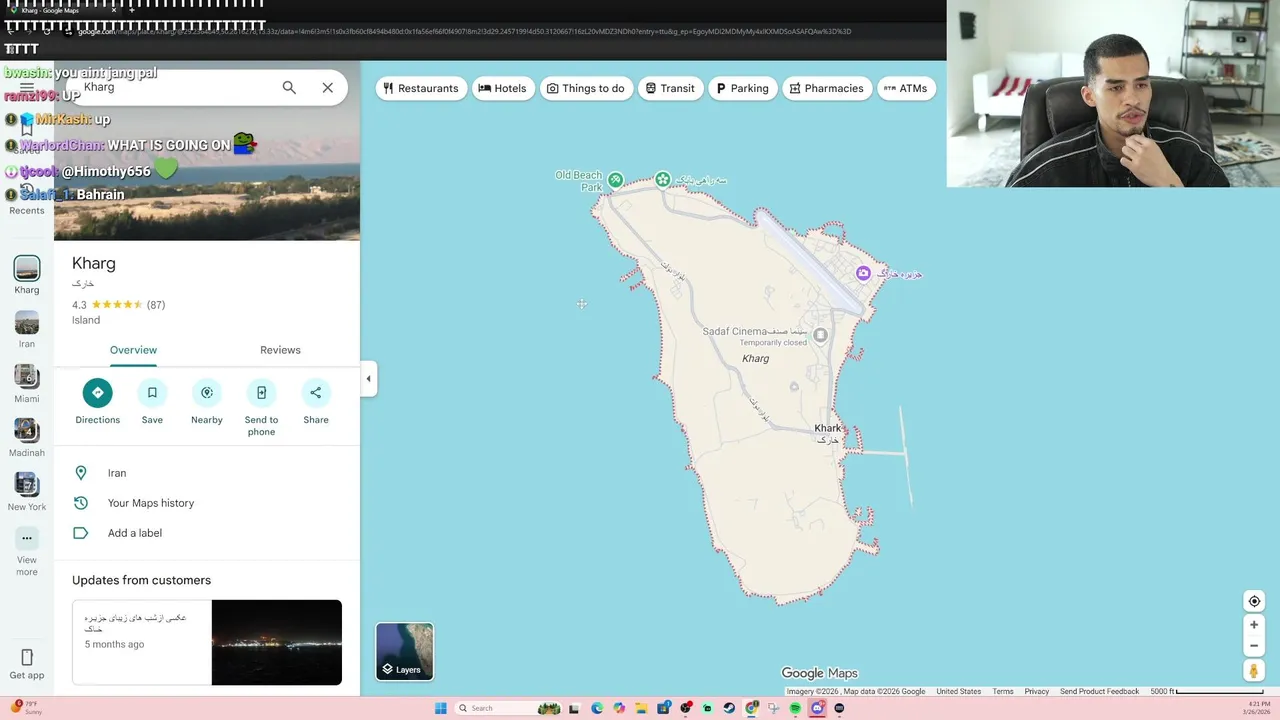Click the Nearby icon button
Image resolution: width=1280 pixels, height=720 pixels.
(207, 393)
